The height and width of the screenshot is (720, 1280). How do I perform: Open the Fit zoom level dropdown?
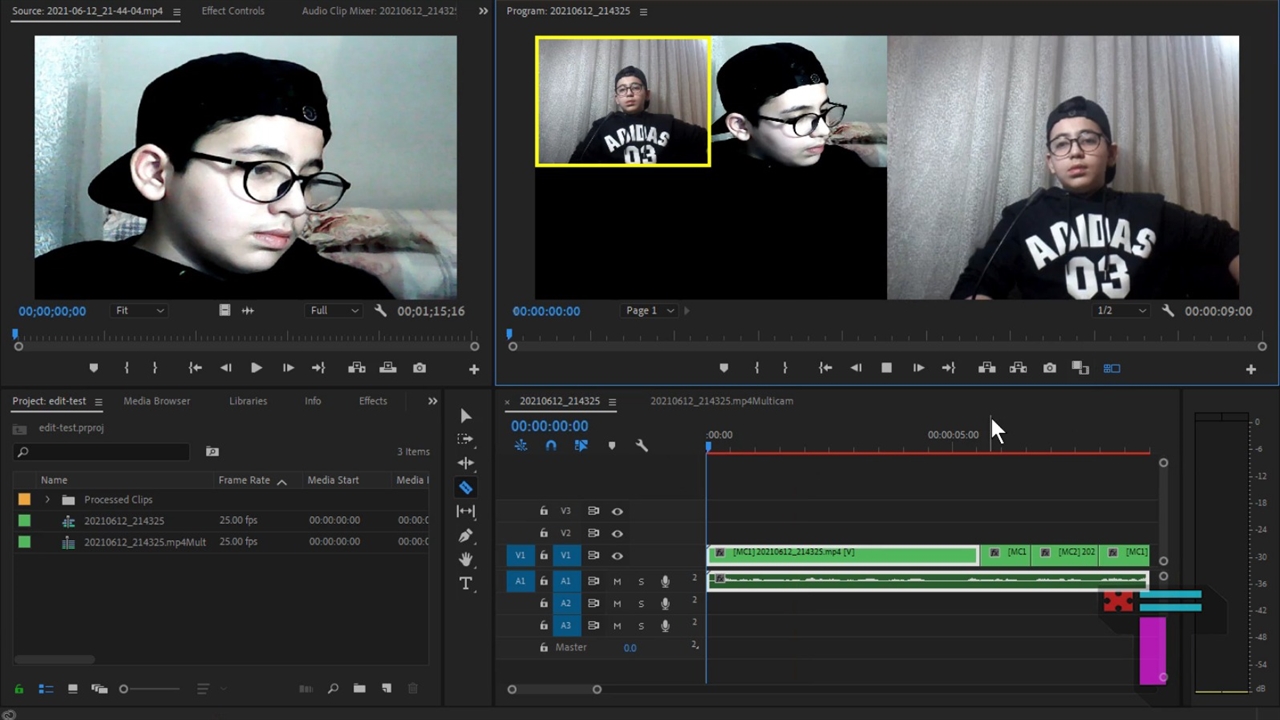[x=139, y=311]
